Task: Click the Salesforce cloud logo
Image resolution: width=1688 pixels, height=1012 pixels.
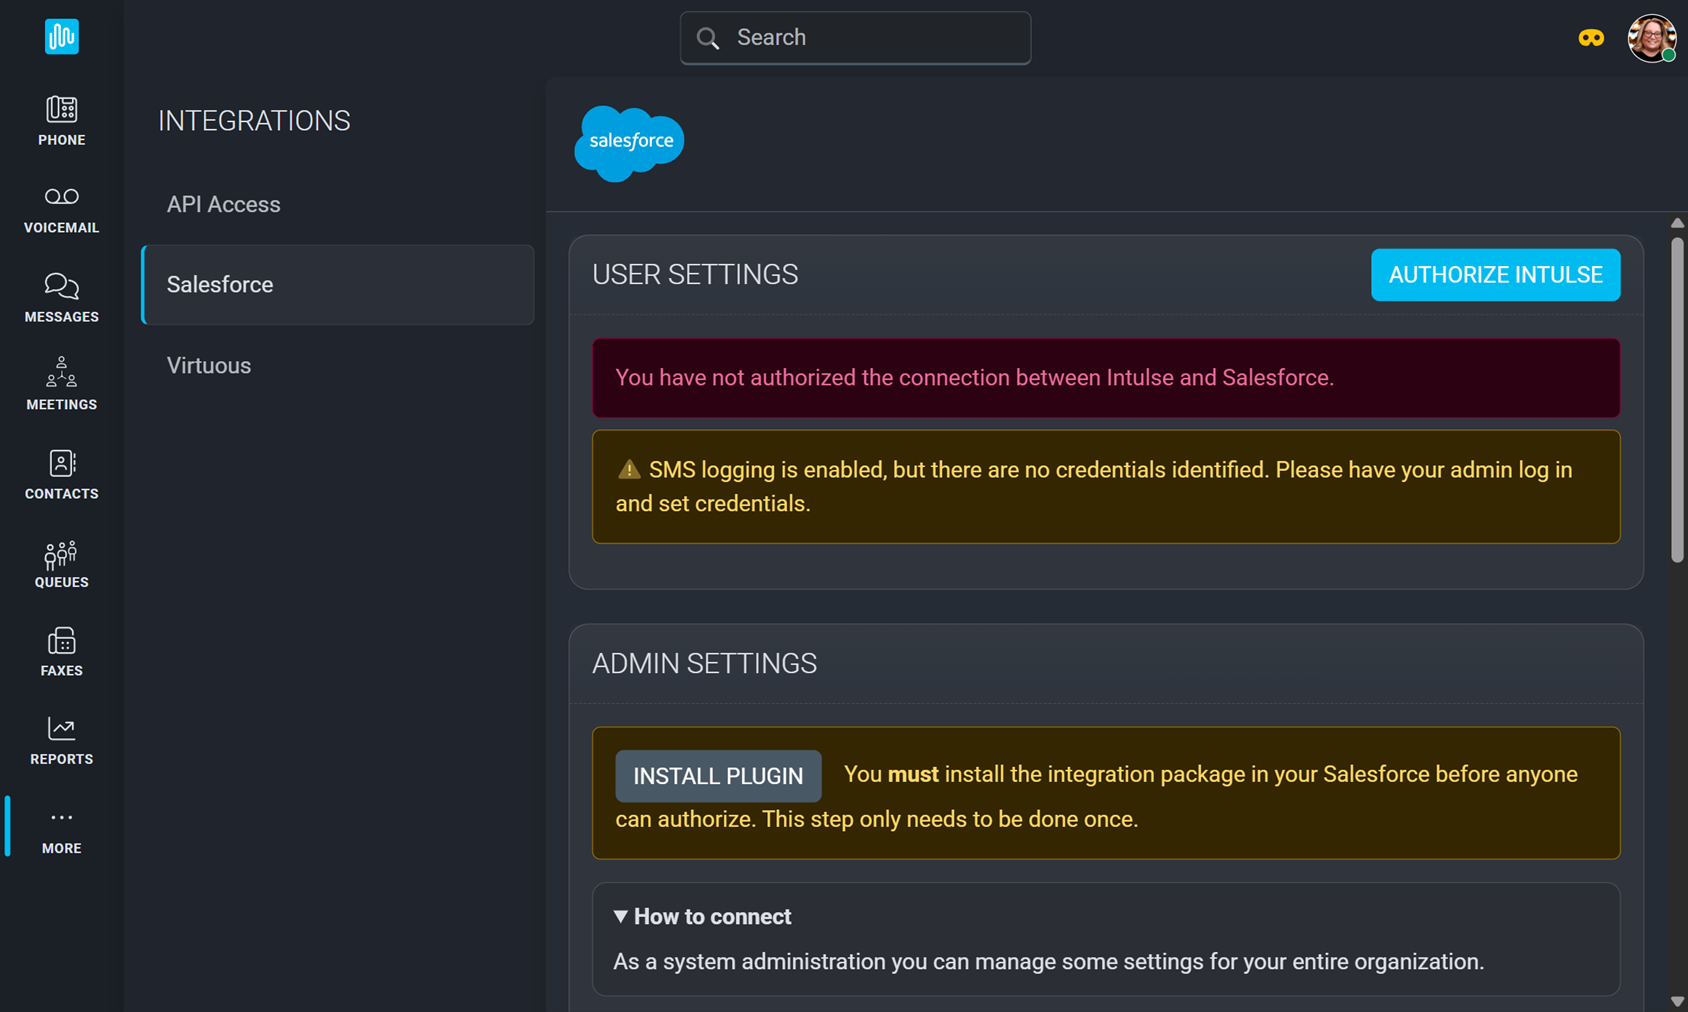Action: tap(629, 143)
